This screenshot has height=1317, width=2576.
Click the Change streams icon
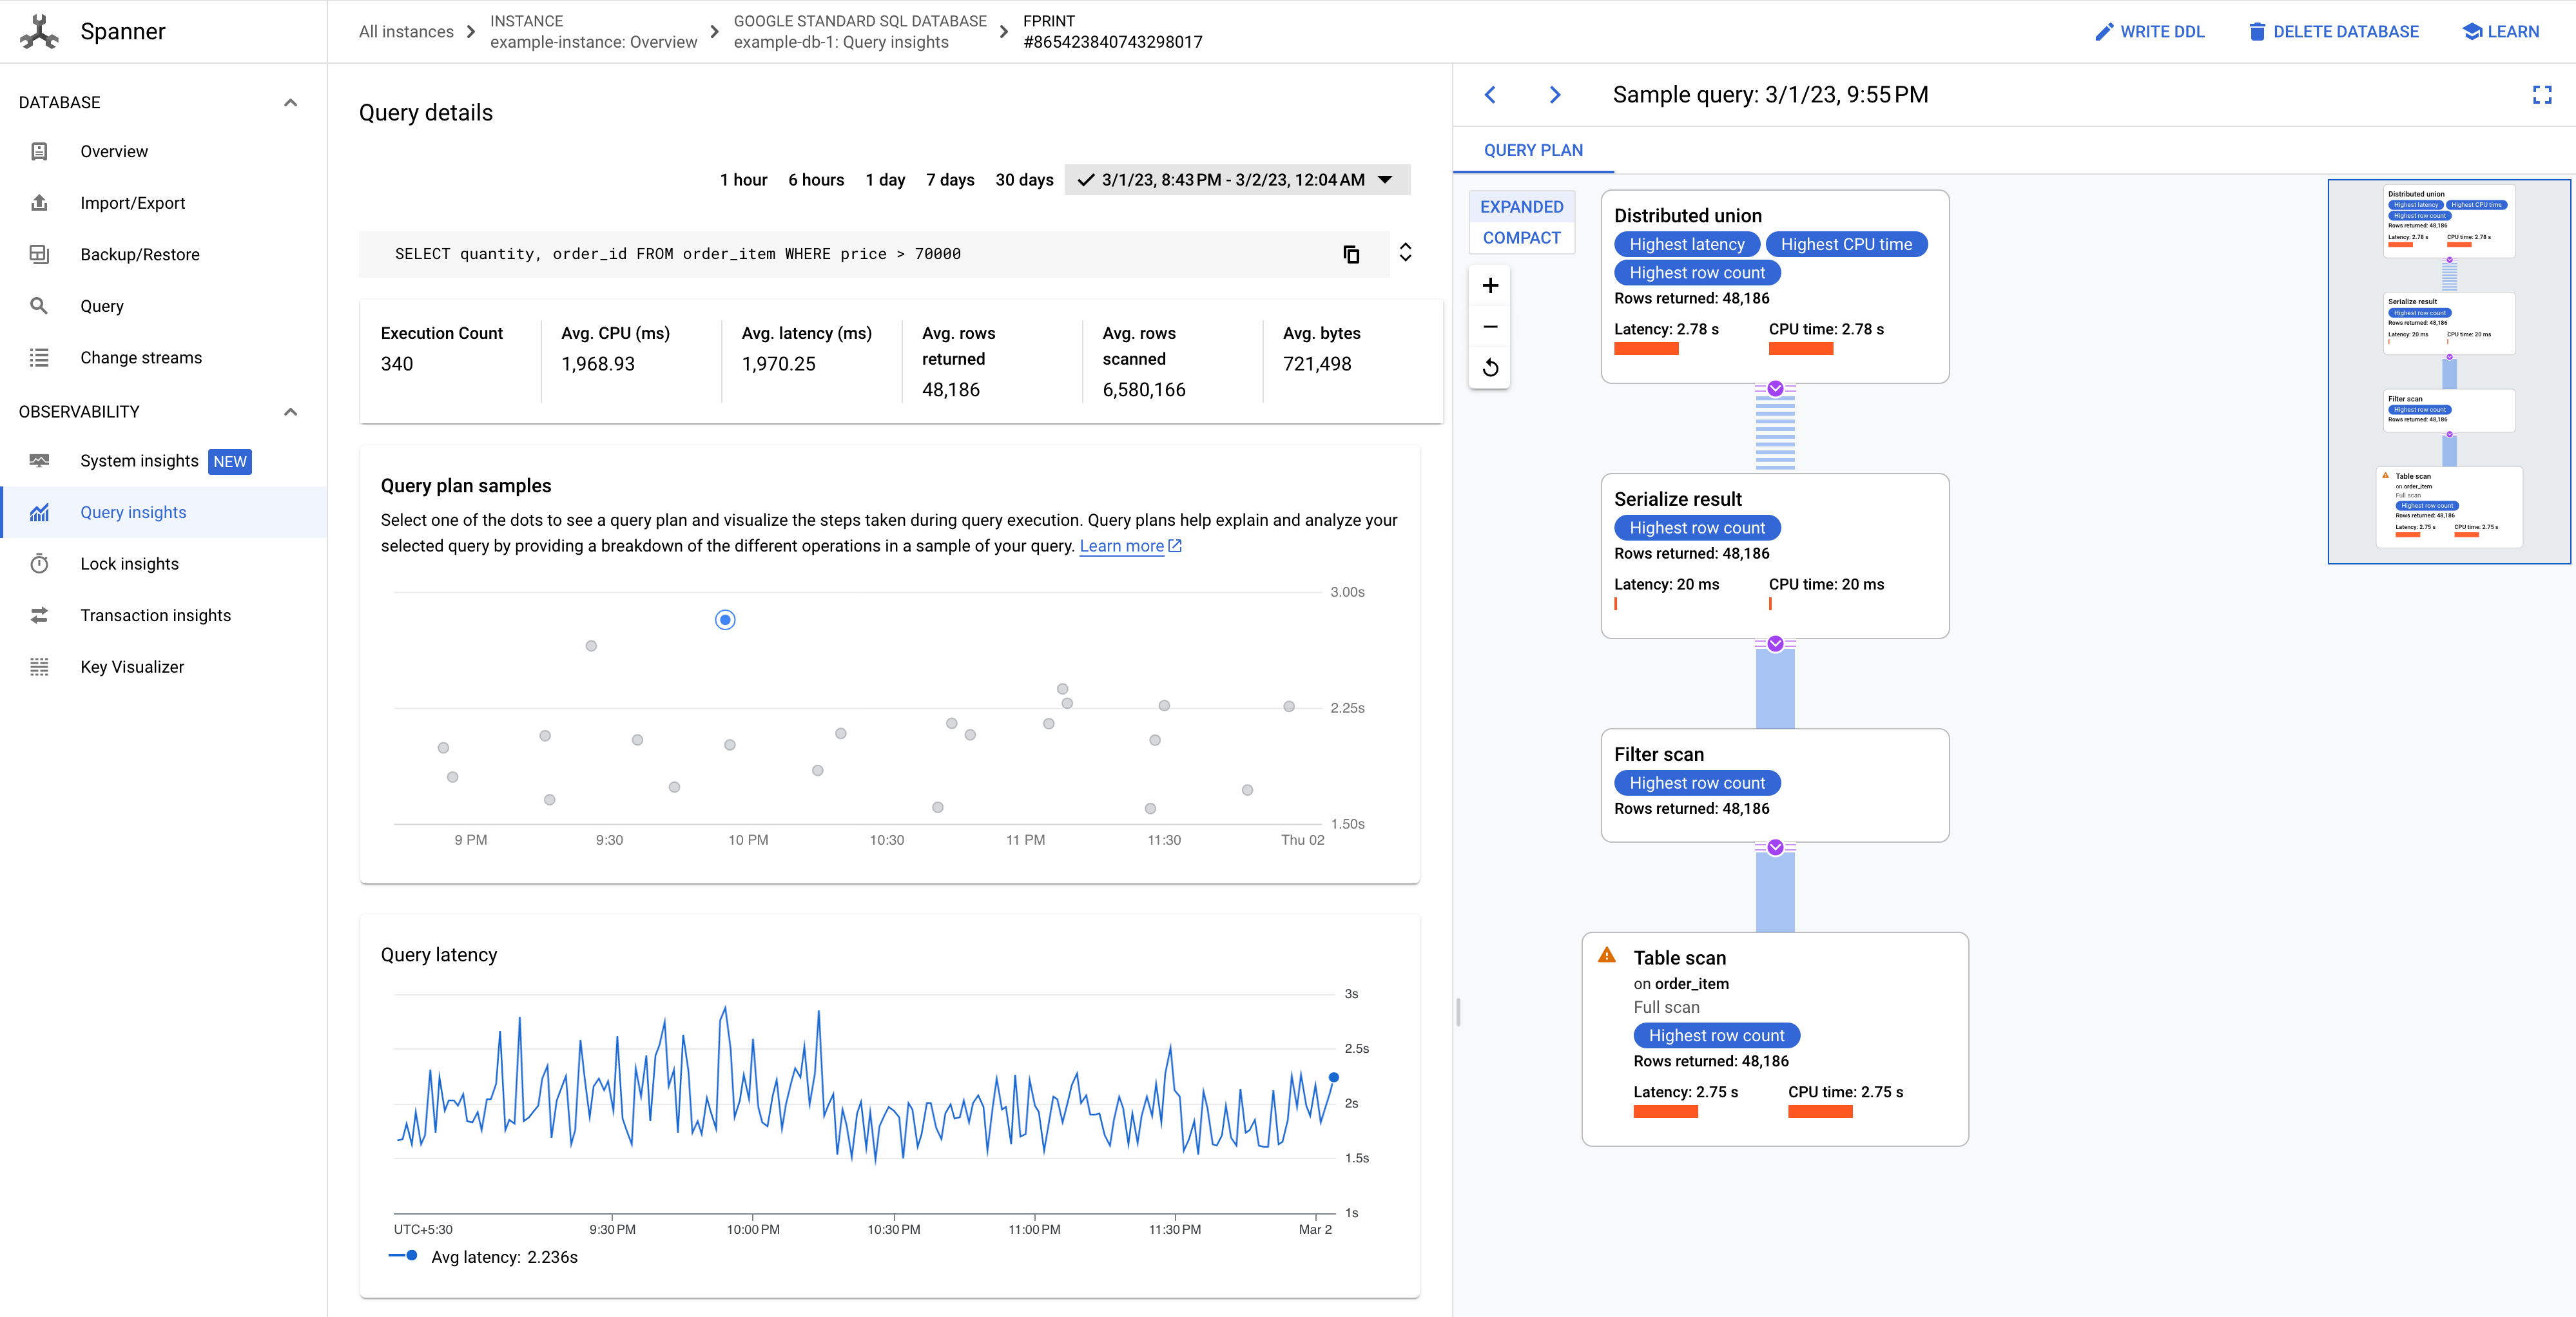point(41,356)
